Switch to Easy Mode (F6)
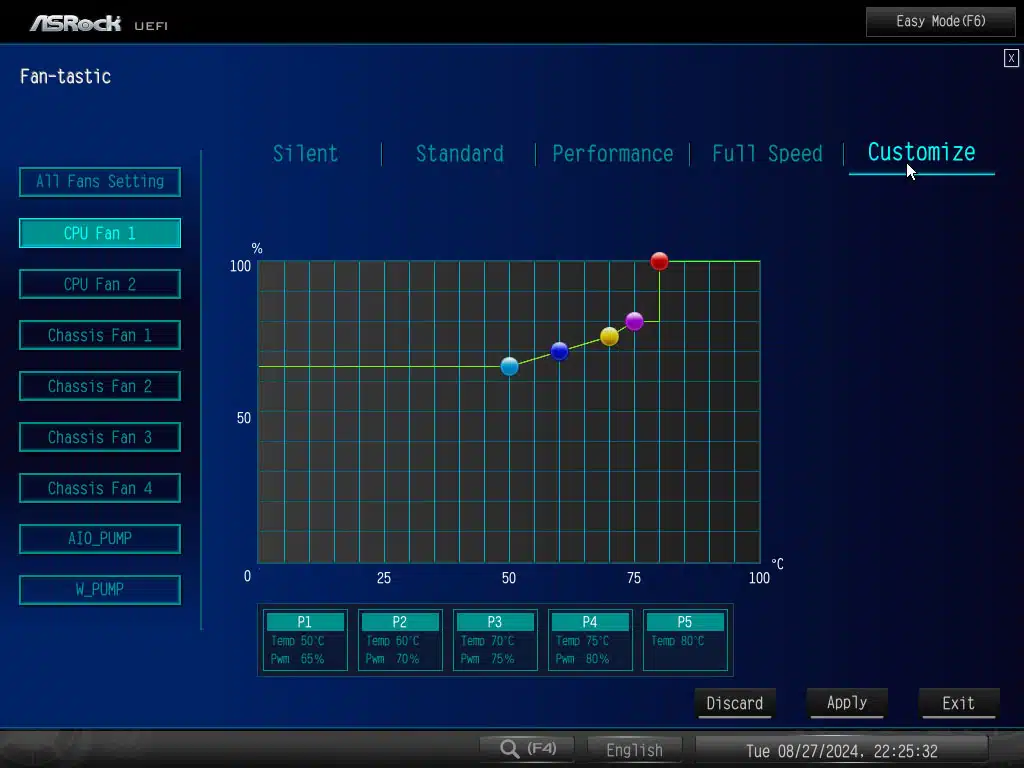1024x768 pixels. pyautogui.click(x=940, y=21)
